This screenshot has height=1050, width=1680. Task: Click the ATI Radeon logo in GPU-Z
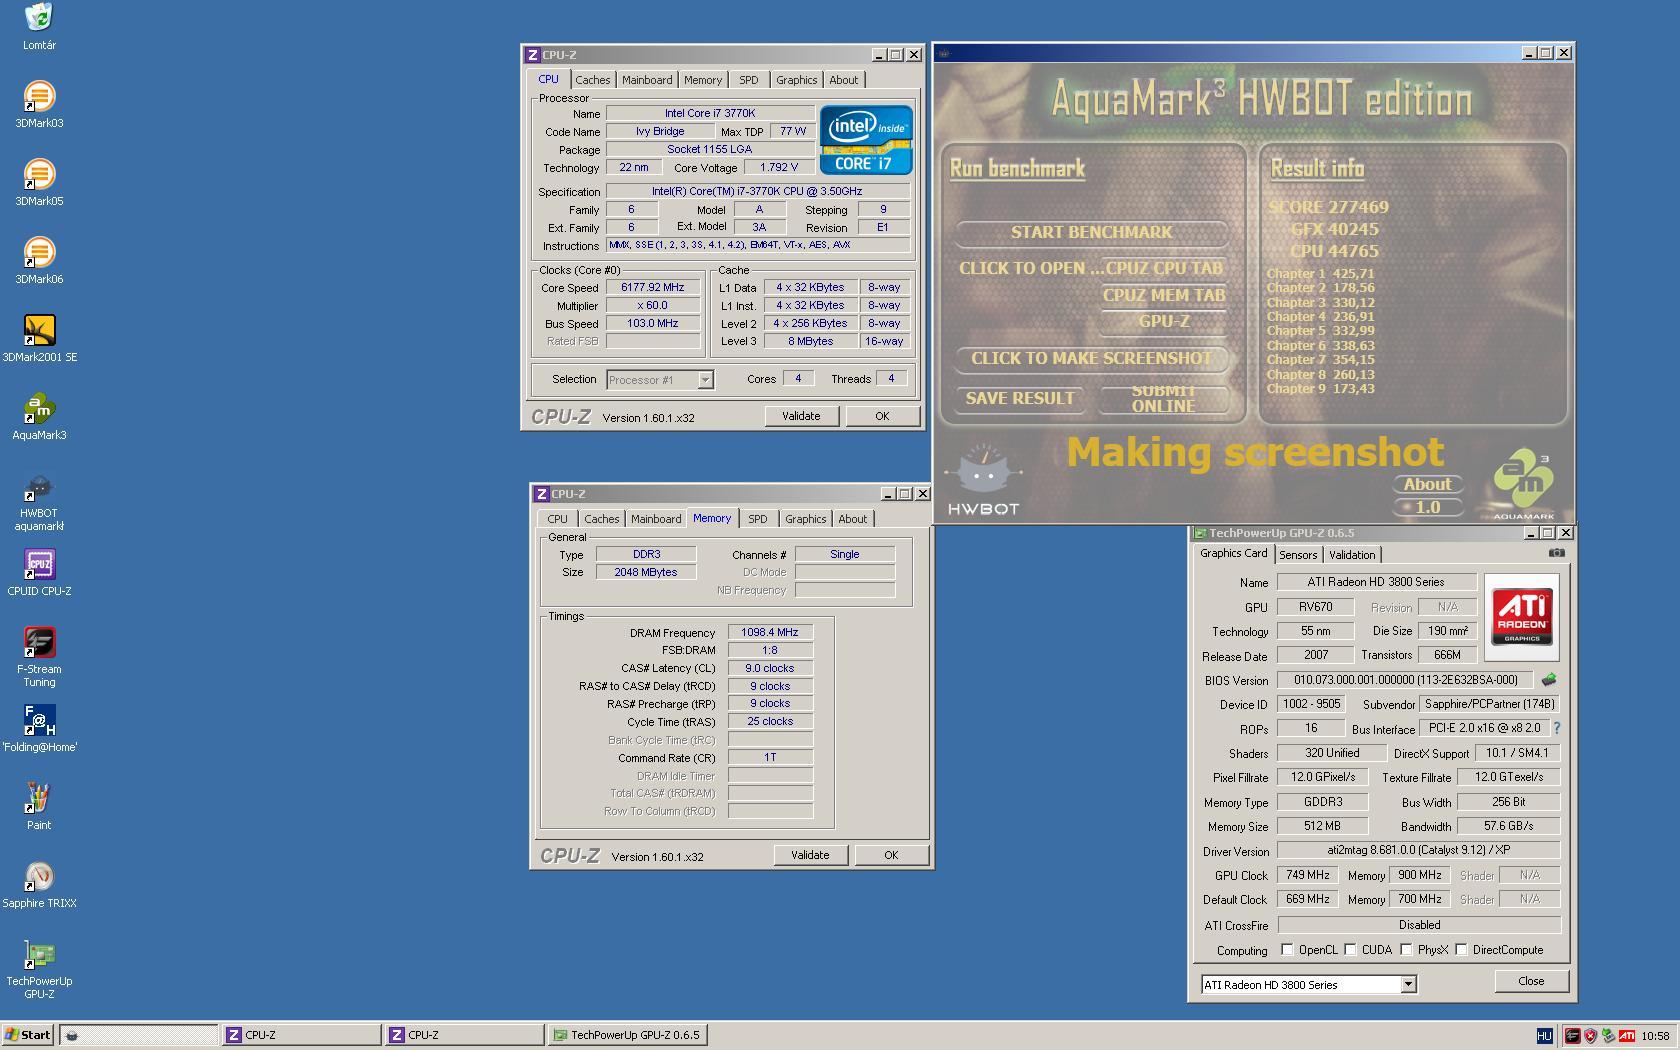1522,616
